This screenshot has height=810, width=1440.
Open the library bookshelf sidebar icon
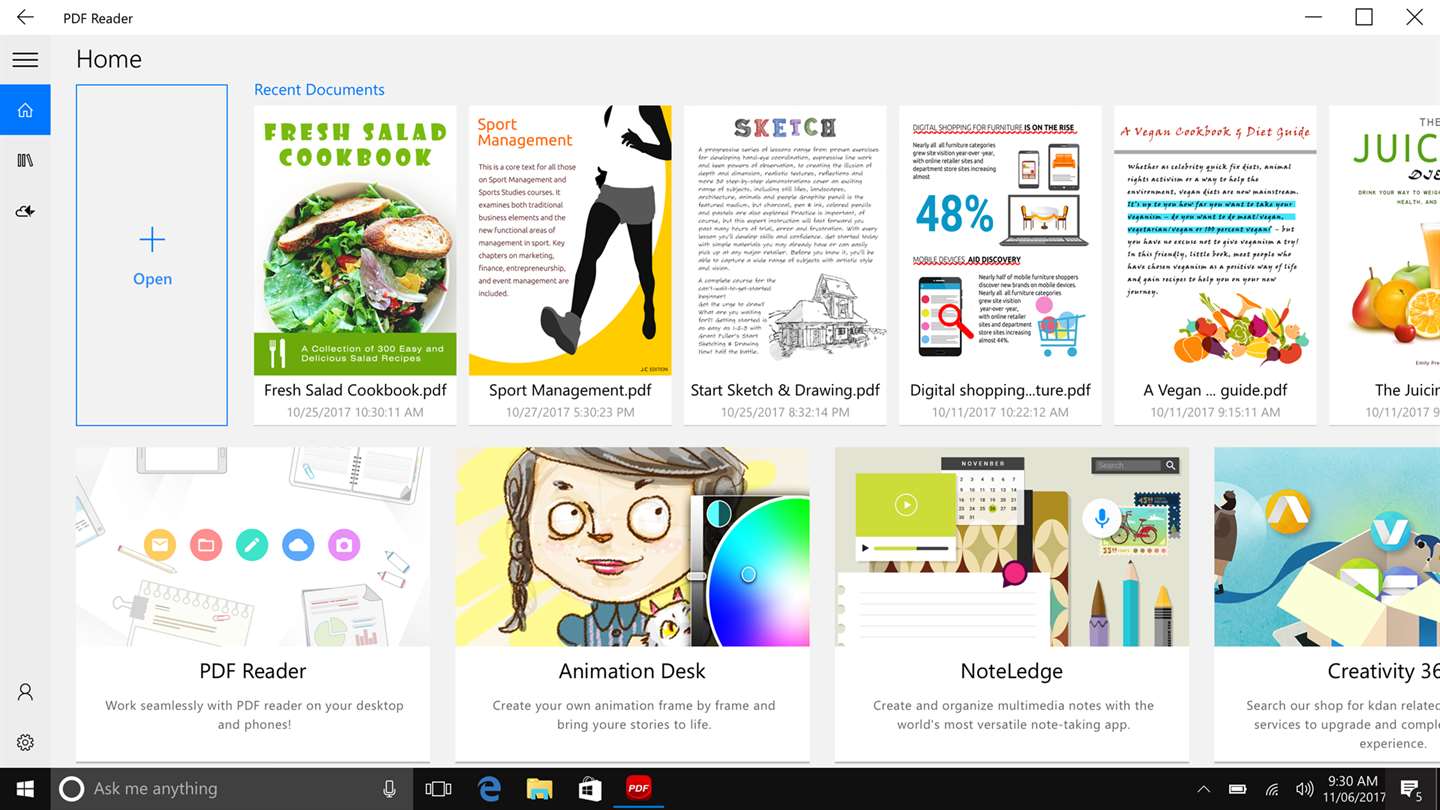click(x=25, y=160)
